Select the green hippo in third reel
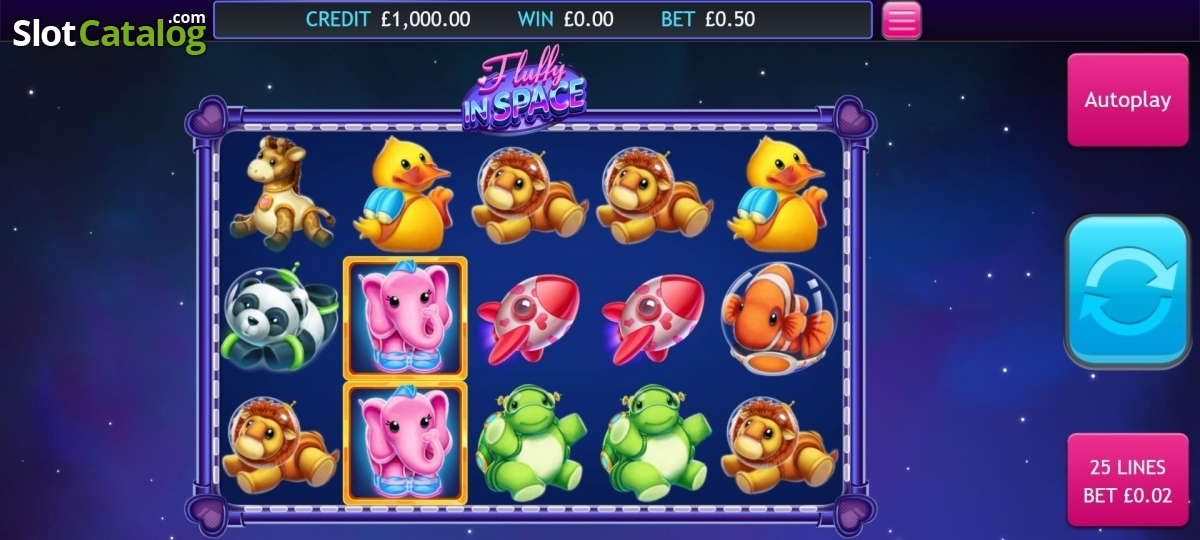Image resolution: width=1200 pixels, height=540 pixels. [529, 442]
